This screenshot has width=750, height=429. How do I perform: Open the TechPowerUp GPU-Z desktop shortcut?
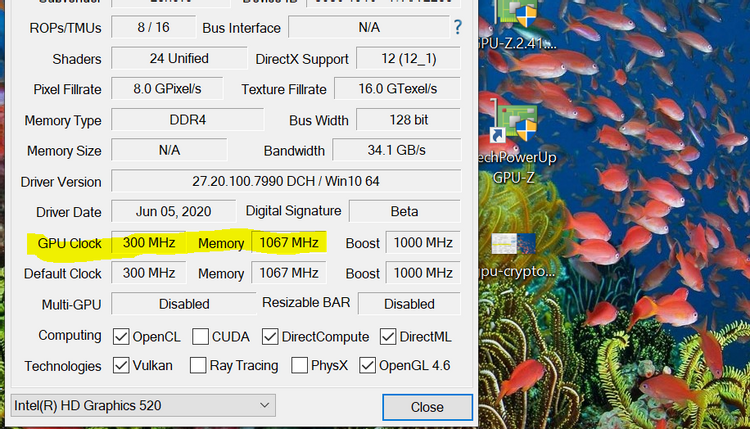tap(517, 141)
